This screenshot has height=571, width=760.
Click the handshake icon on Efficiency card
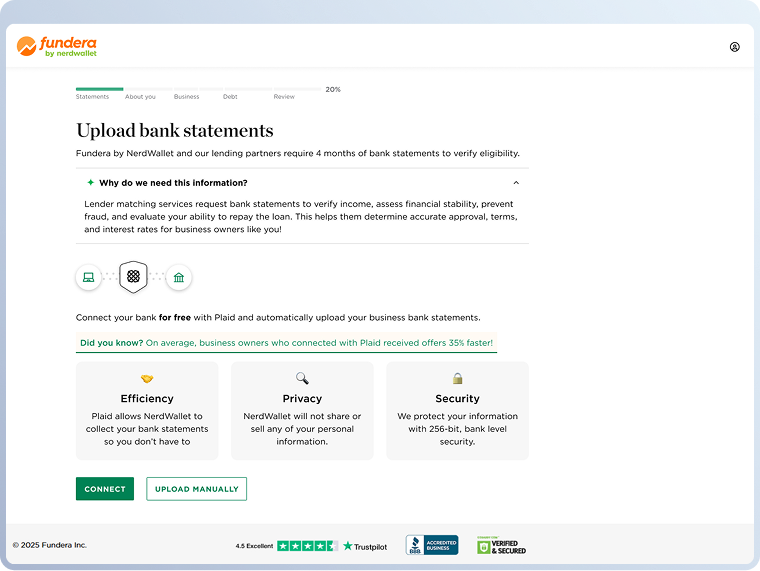[x=147, y=379]
